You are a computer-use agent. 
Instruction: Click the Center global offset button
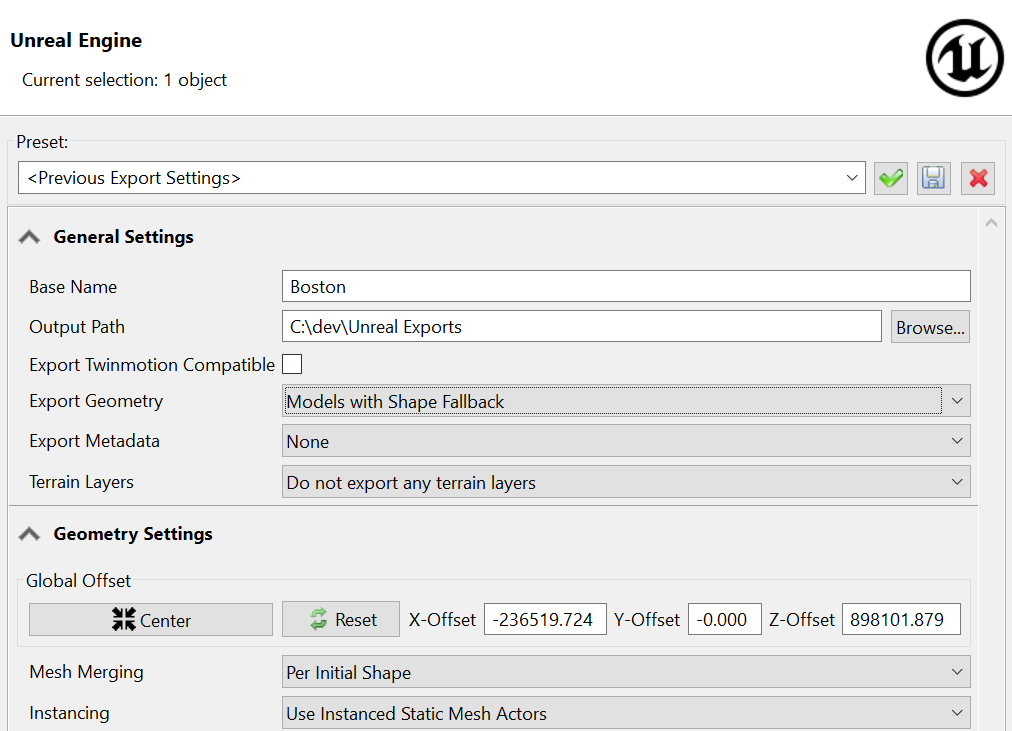151,620
